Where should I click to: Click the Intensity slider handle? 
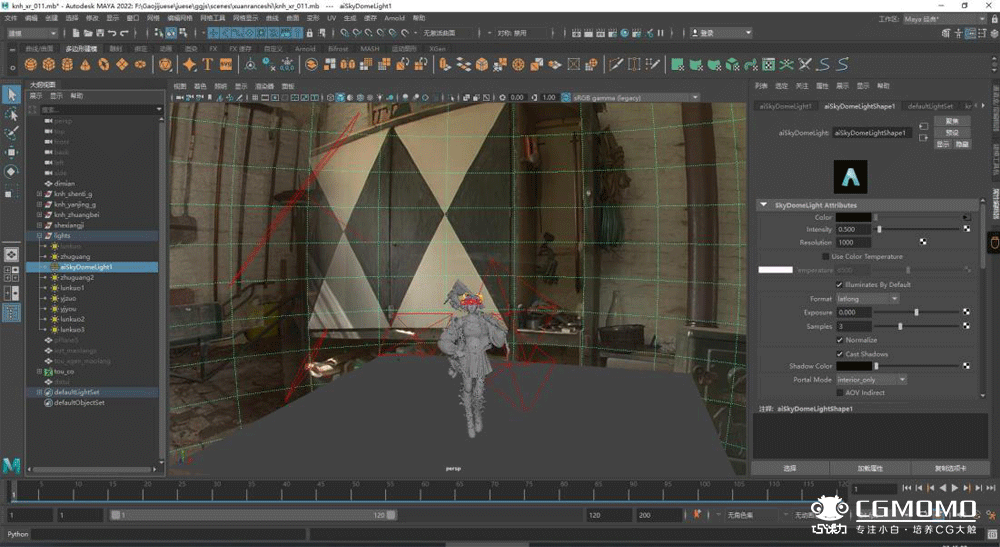[x=879, y=229]
